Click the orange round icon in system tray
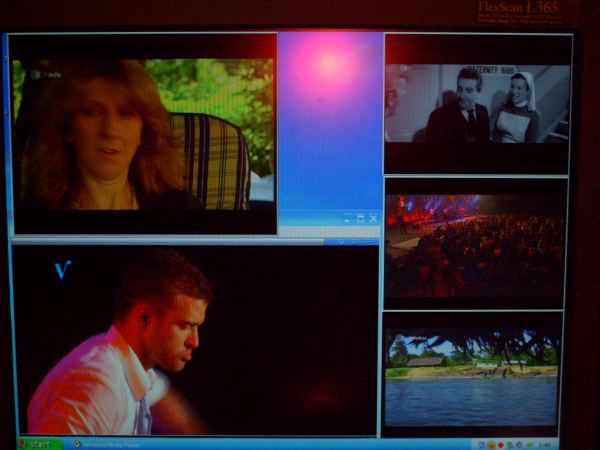Image resolution: width=600 pixels, height=450 pixels. [x=491, y=445]
